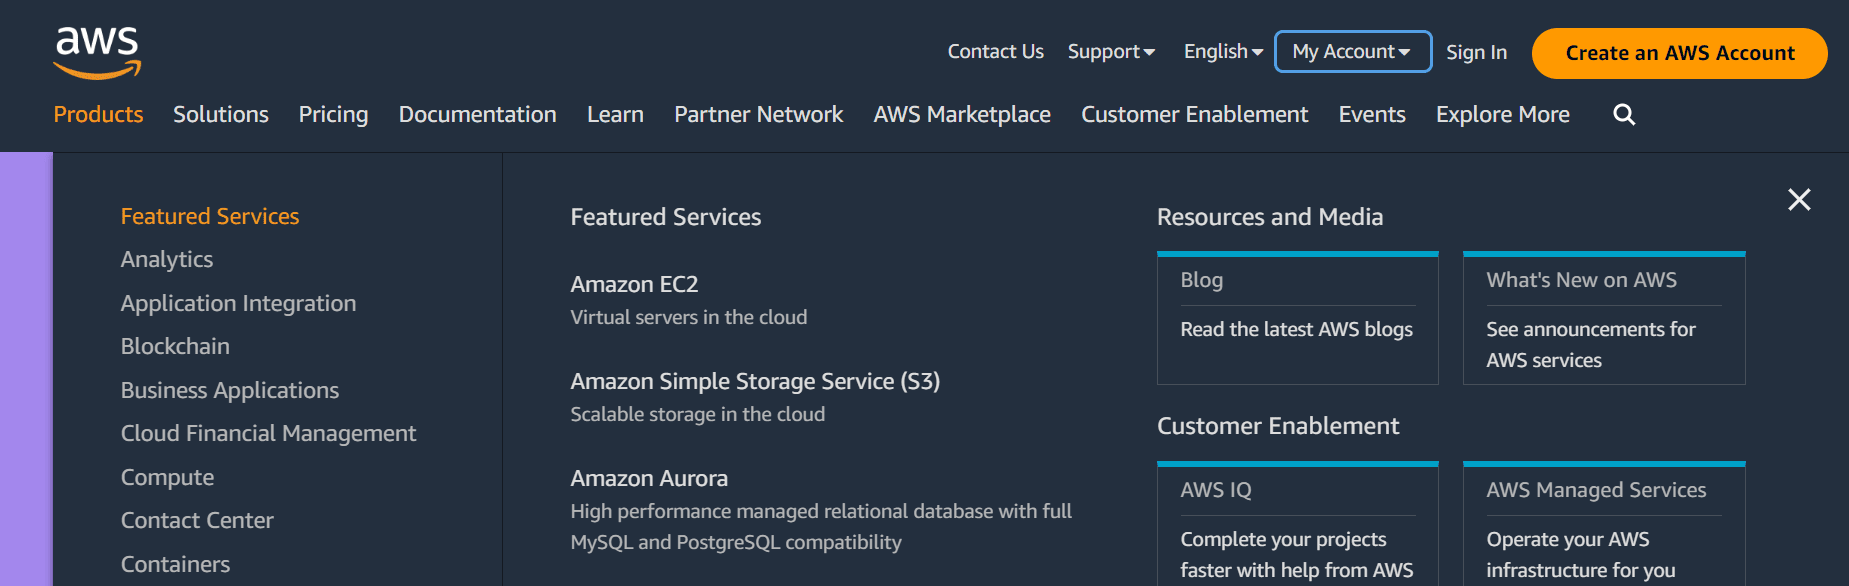Select the Contact Center category
This screenshot has height=586, width=1849.
[x=197, y=521]
